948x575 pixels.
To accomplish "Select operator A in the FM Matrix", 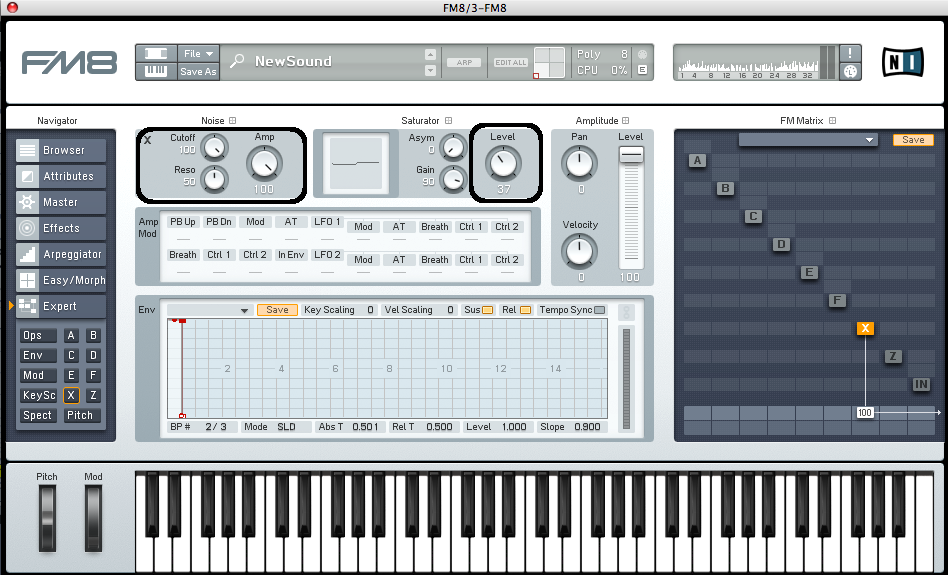I will [x=697, y=160].
